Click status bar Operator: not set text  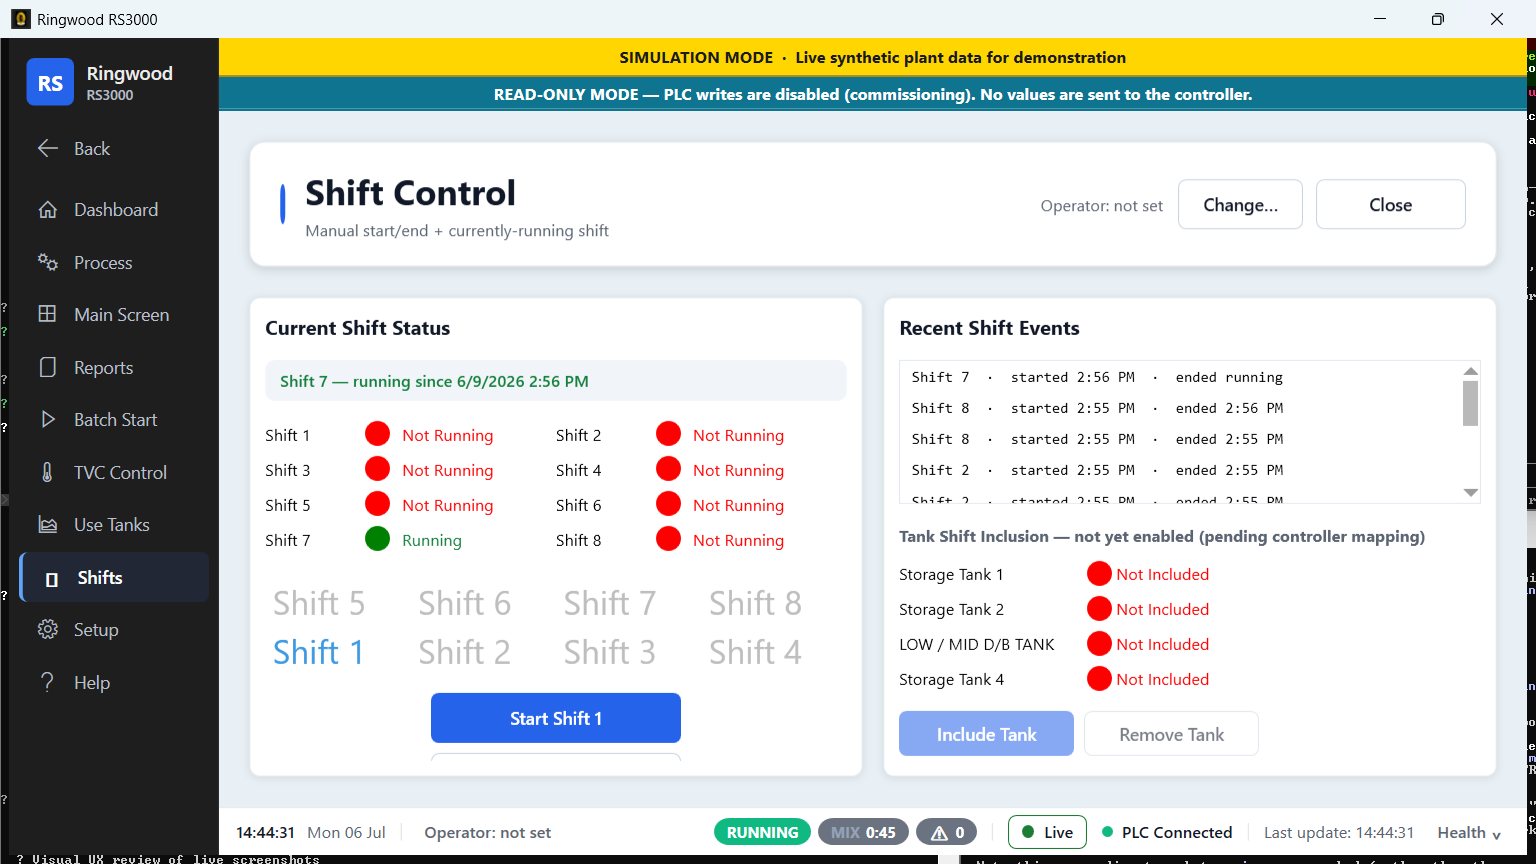tap(487, 832)
